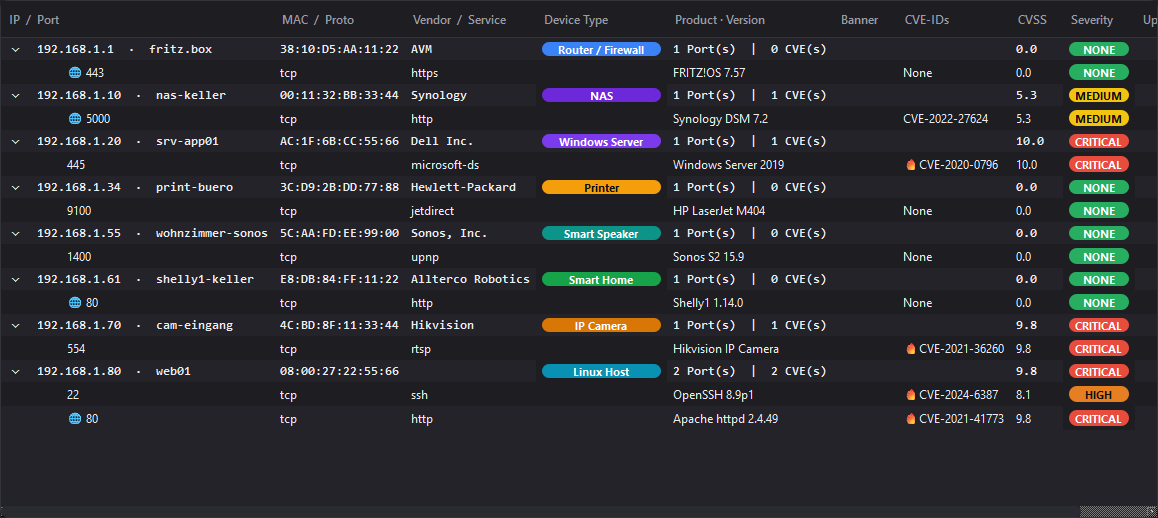Open CVE-2021-41773 entry
The width and height of the screenshot is (1158, 518).
pyautogui.click(x=962, y=418)
